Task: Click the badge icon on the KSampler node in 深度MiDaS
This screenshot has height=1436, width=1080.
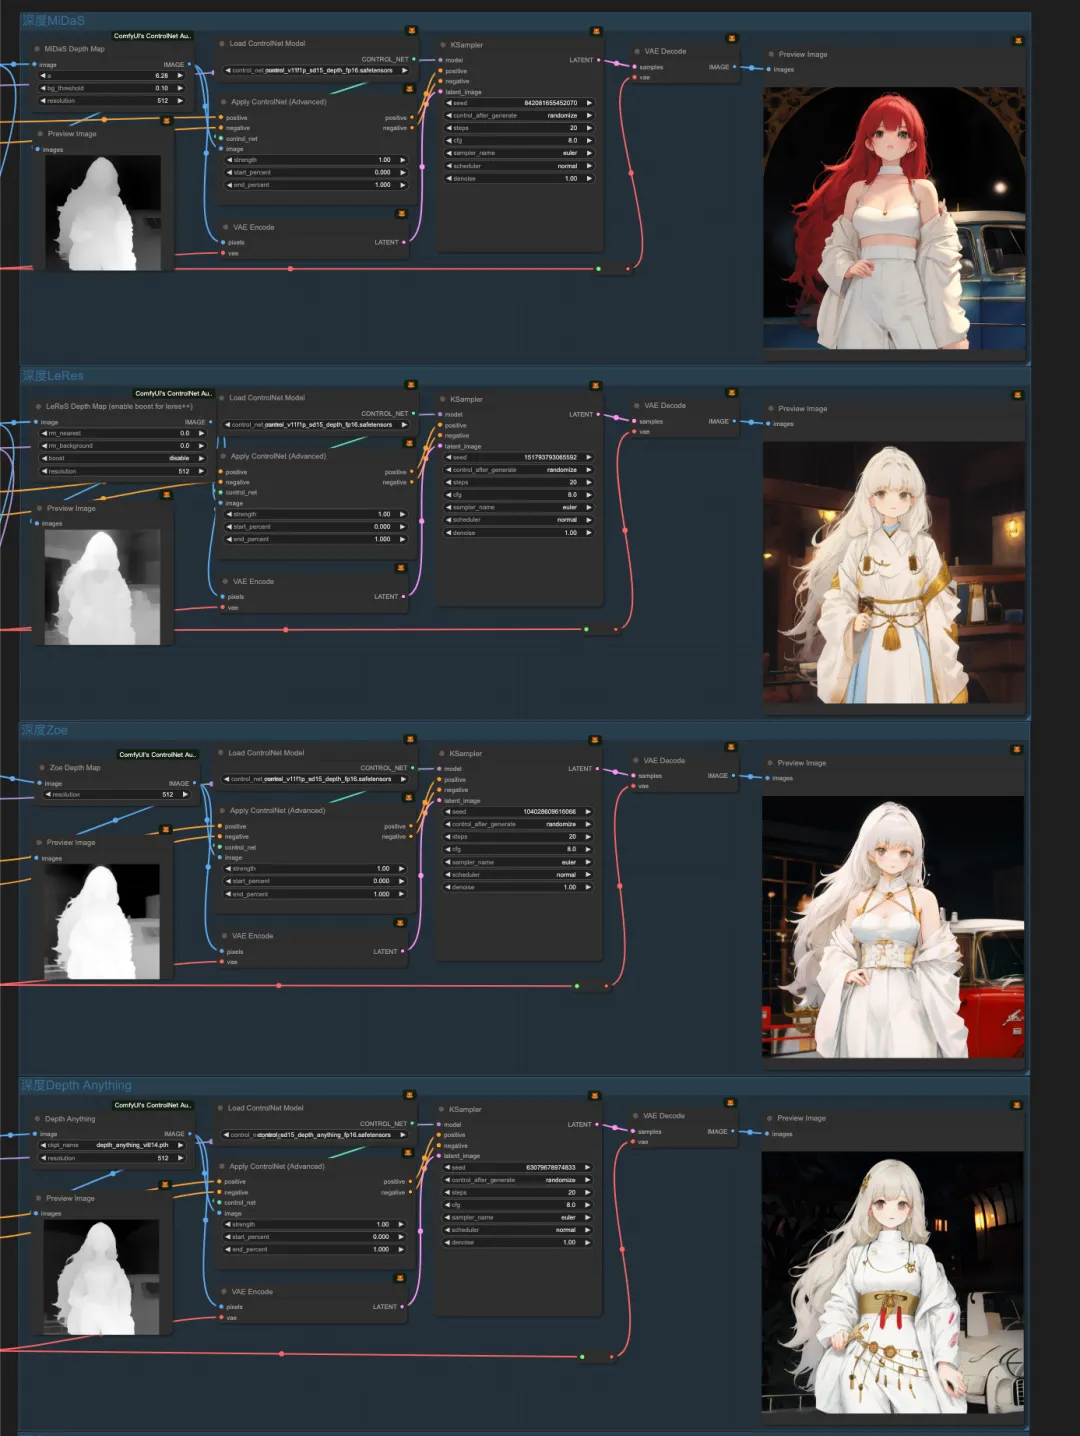Action: pyautogui.click(x=595, y=31)
